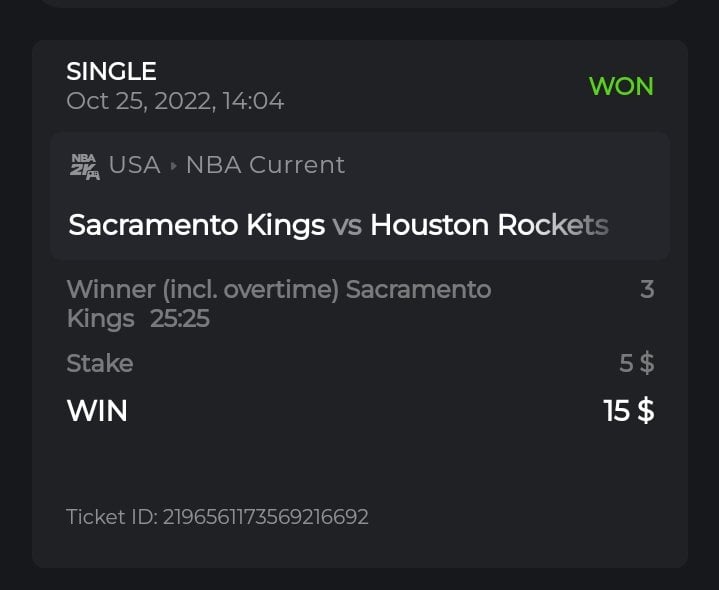The width and height of the screenshot is (719, 590).
Task: Click the odds value 3
Action: (x=646, y=290)
